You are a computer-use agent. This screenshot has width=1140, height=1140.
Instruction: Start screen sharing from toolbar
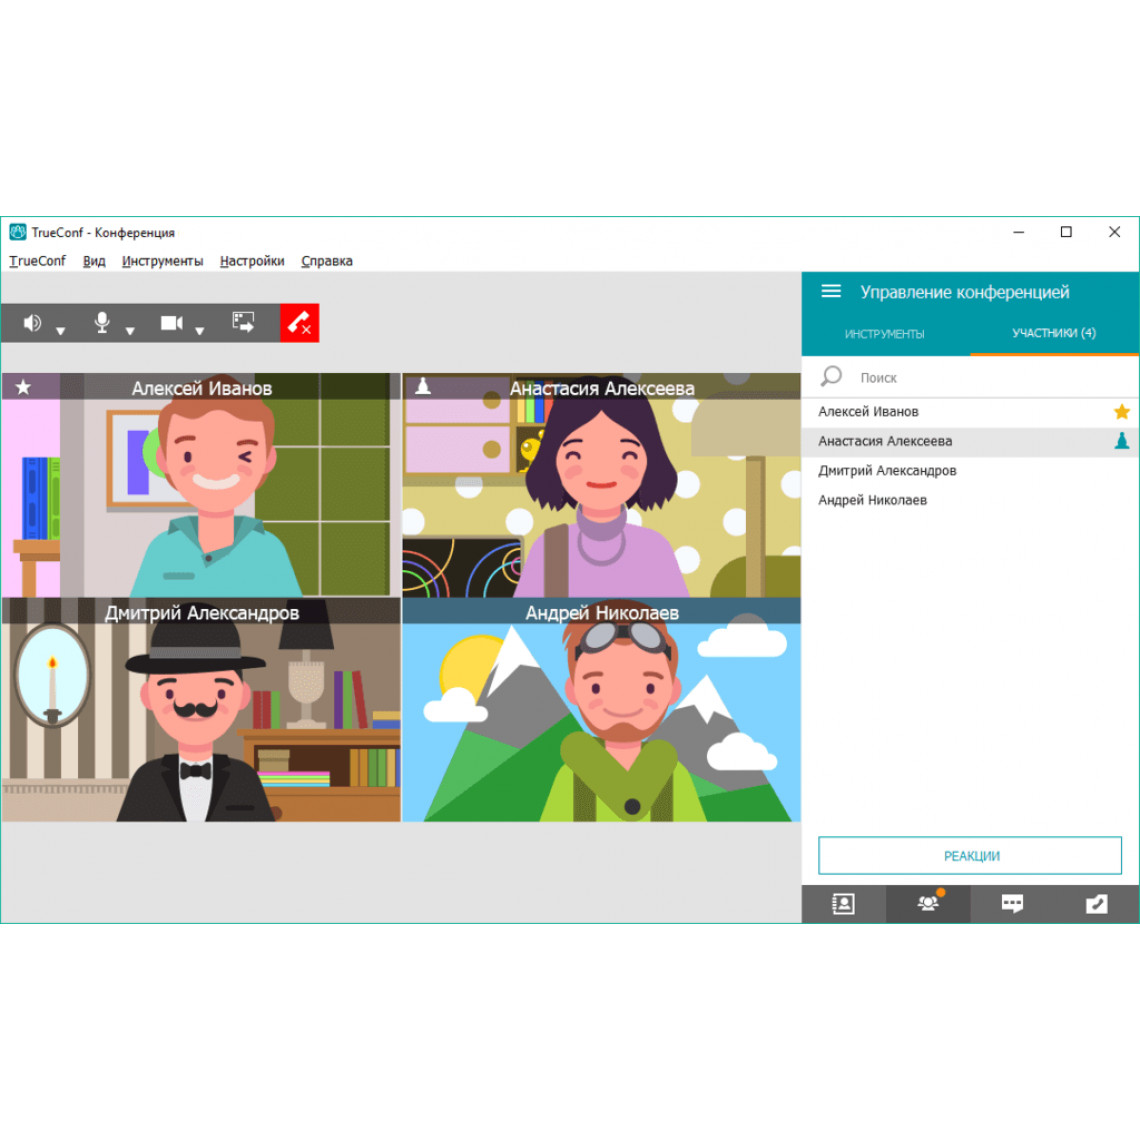pyautogui.click(x=244, y=322)
